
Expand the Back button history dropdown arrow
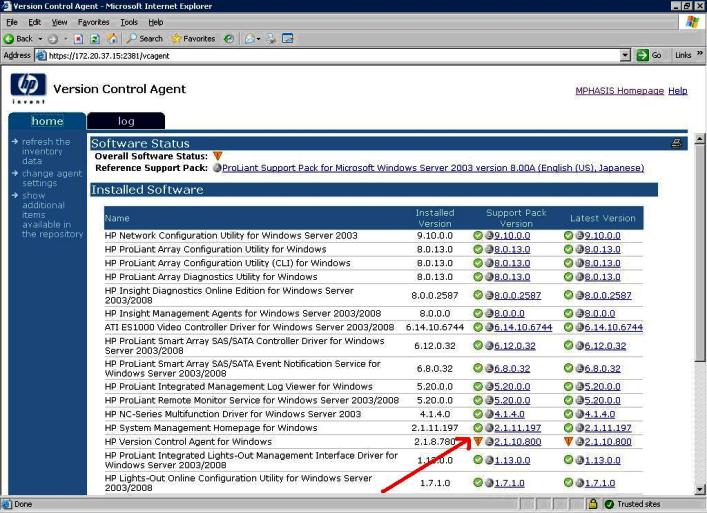[x=42, y=38]
